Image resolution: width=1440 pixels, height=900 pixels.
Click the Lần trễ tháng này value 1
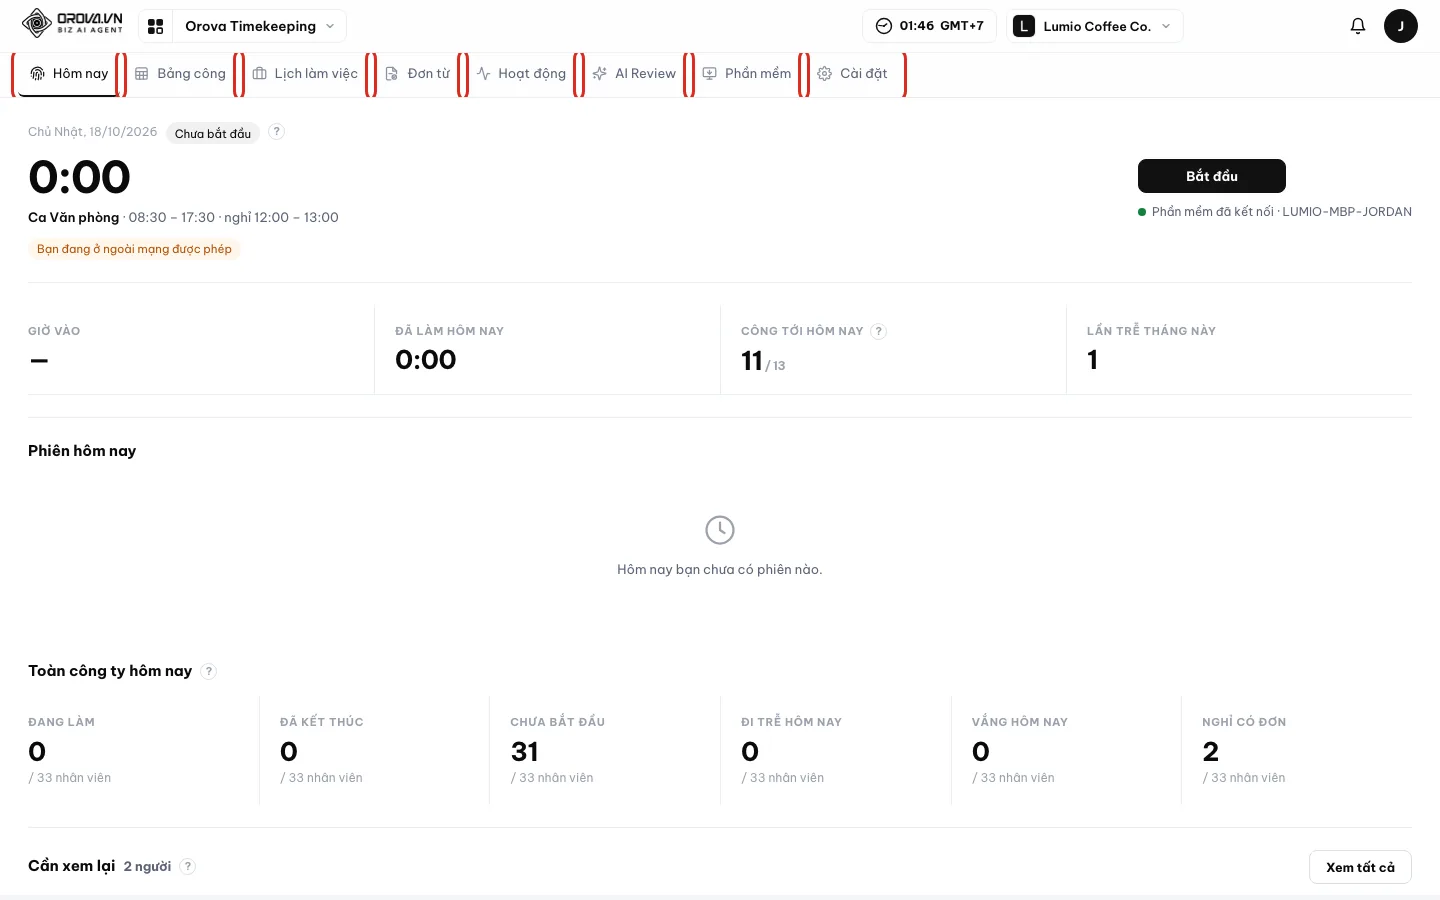[x=1093, y=360]
